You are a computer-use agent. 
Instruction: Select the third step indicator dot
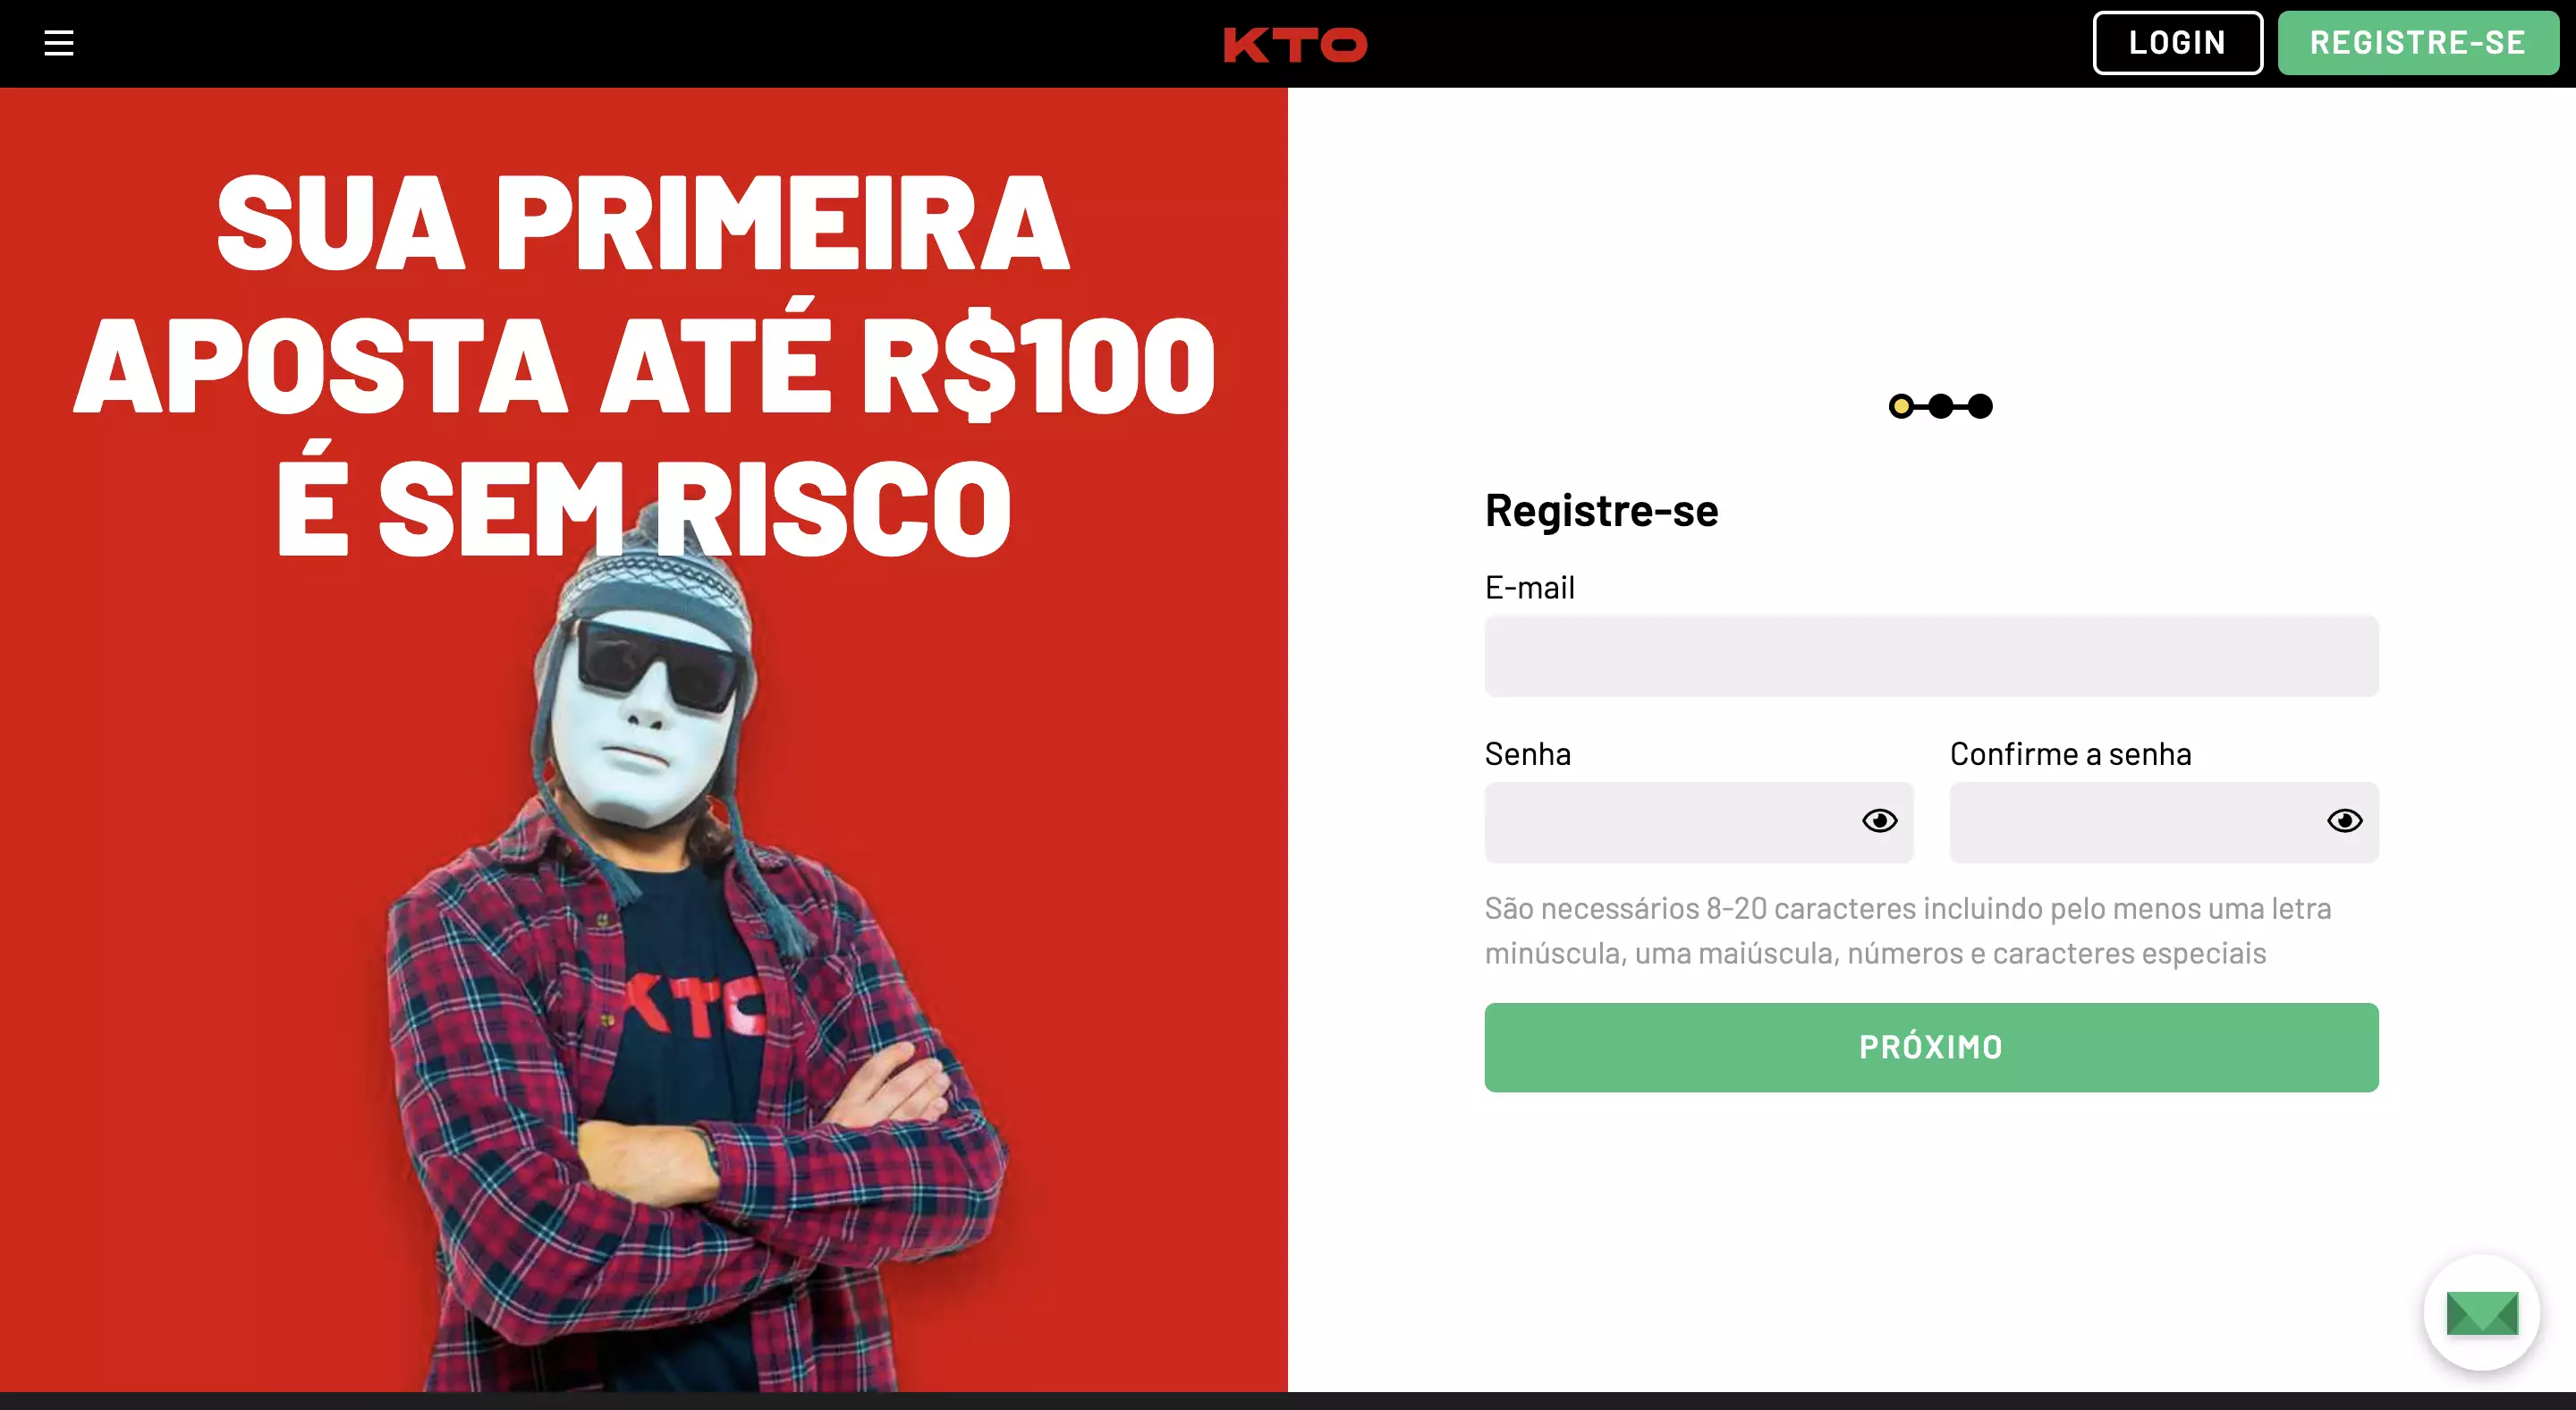1980,406
